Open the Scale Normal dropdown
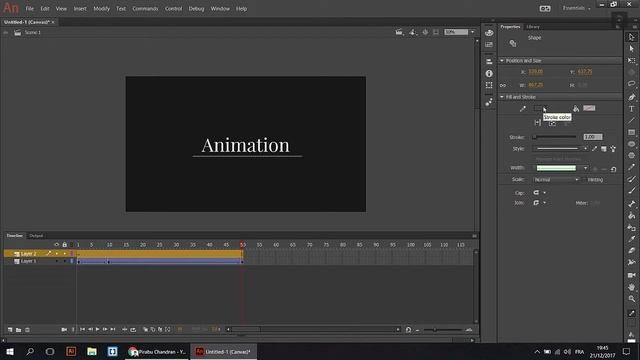Viewport: 640px width, 360px height. (x=556, y=180)
